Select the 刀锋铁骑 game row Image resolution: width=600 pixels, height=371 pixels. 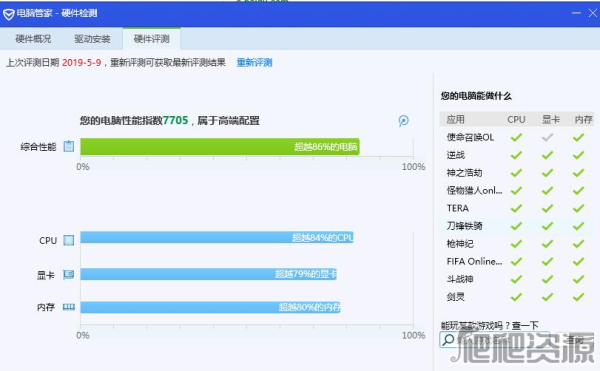[516, 226]
